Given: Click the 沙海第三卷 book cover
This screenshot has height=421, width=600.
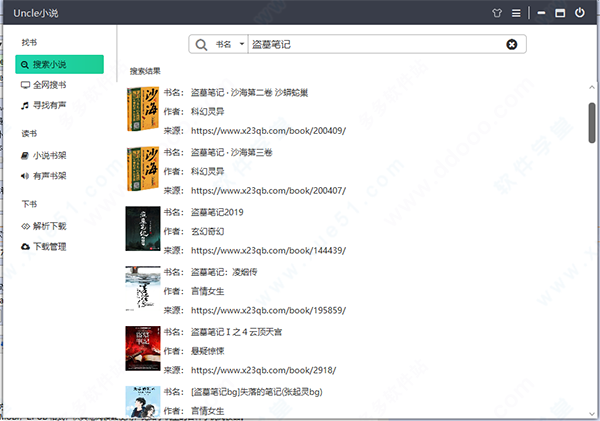Looking at the screenshot, I should point(143,169).
